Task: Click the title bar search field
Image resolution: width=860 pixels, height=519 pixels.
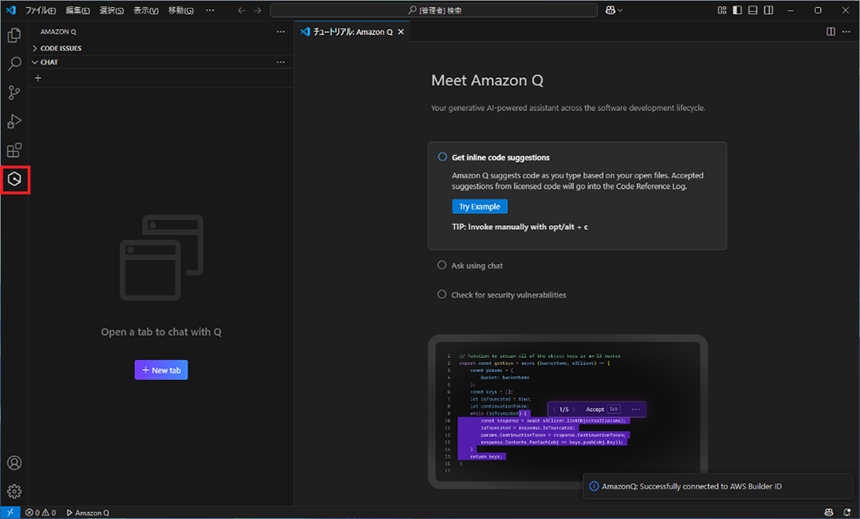Action: coord(434,10)
